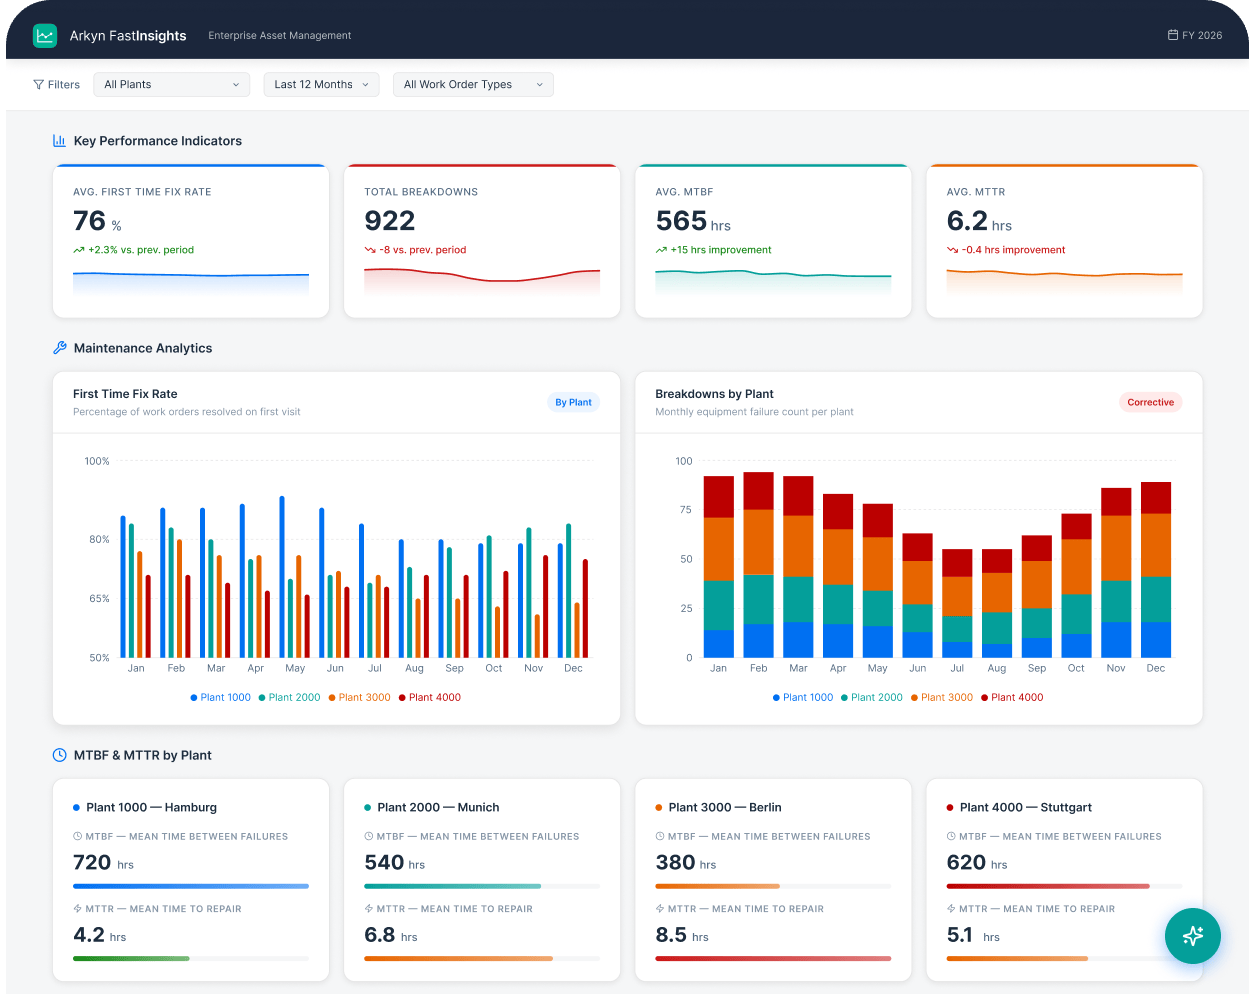
Task: Click the AI sparkle floating action button
Action: pyautogui.click(x=1192, y=936)
